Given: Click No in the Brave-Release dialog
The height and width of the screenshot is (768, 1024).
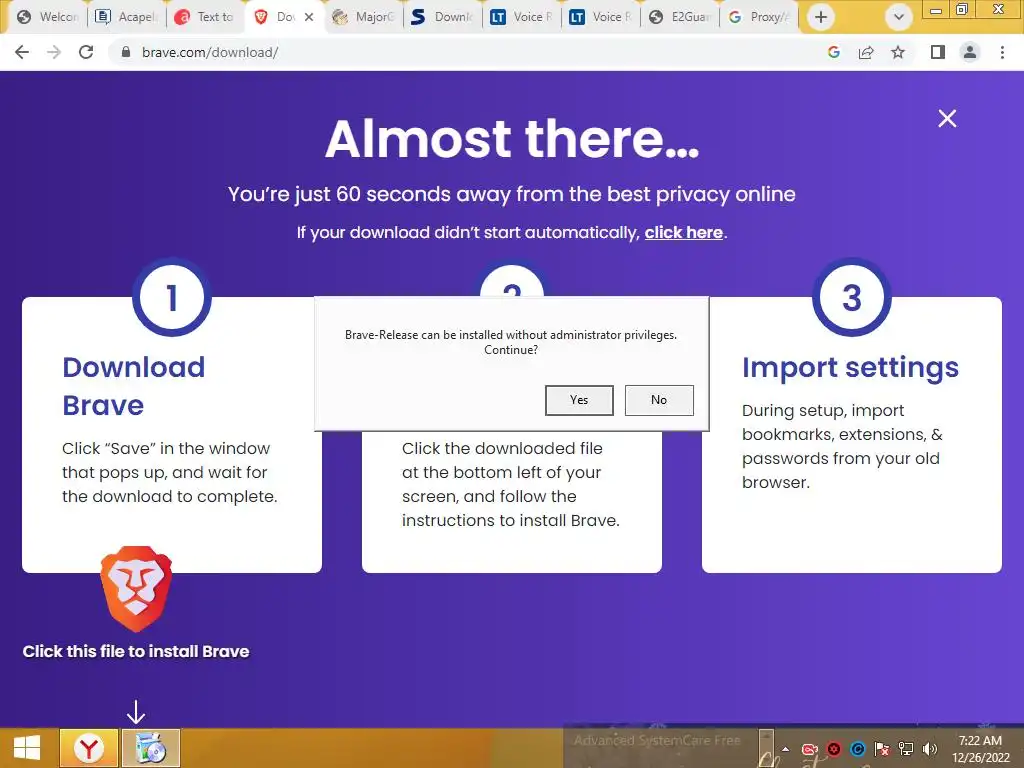Looking at the screenshot, I should click(659, 400).
